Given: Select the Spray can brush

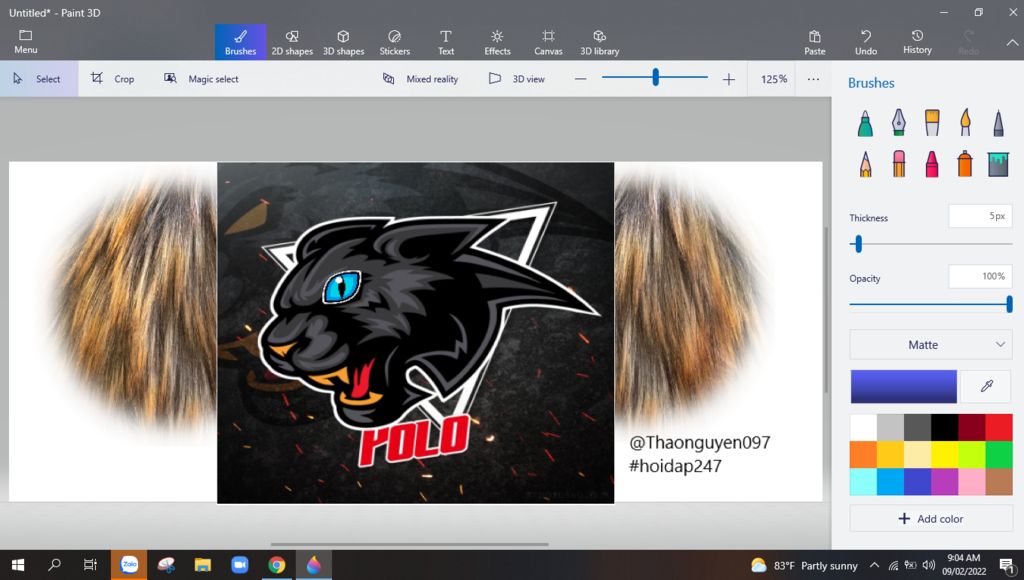Looking at the screenshot, I should (x=965, y=164).
